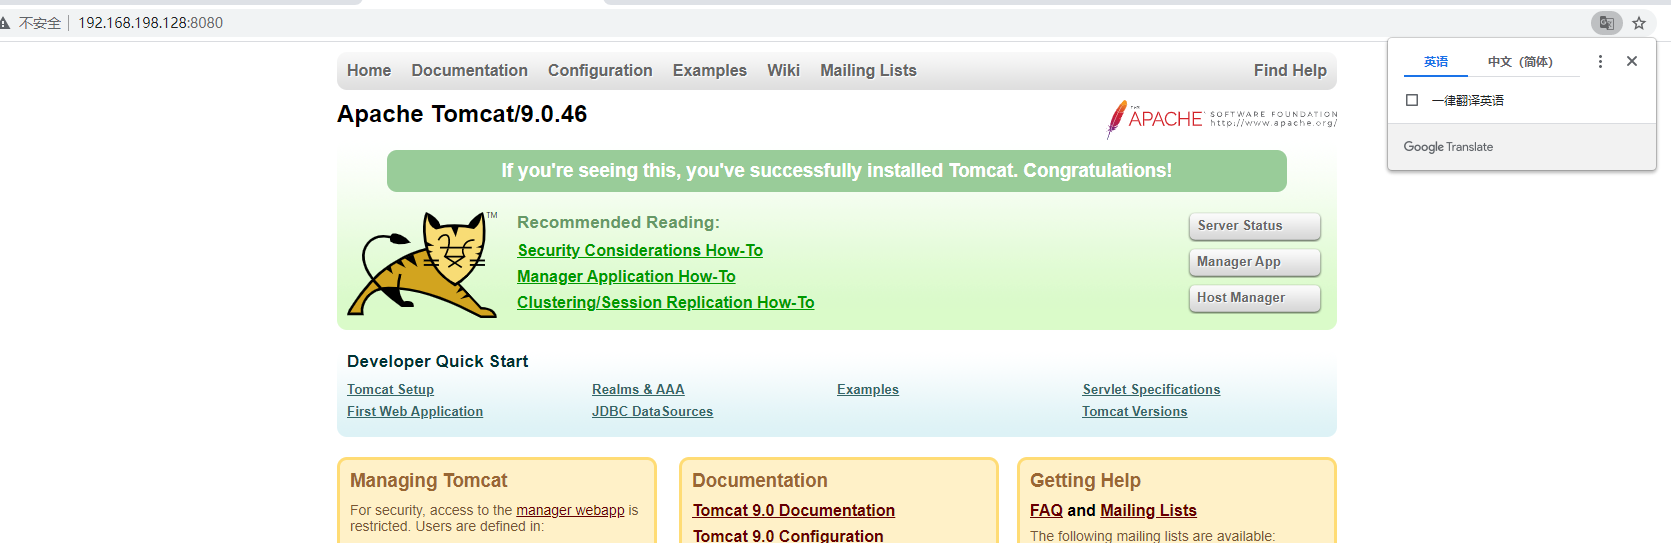Viewport: 1671px width, 543px height.
Task: Go to Configuration nav item
Action: pyautogui.click(x=600, y=71)
